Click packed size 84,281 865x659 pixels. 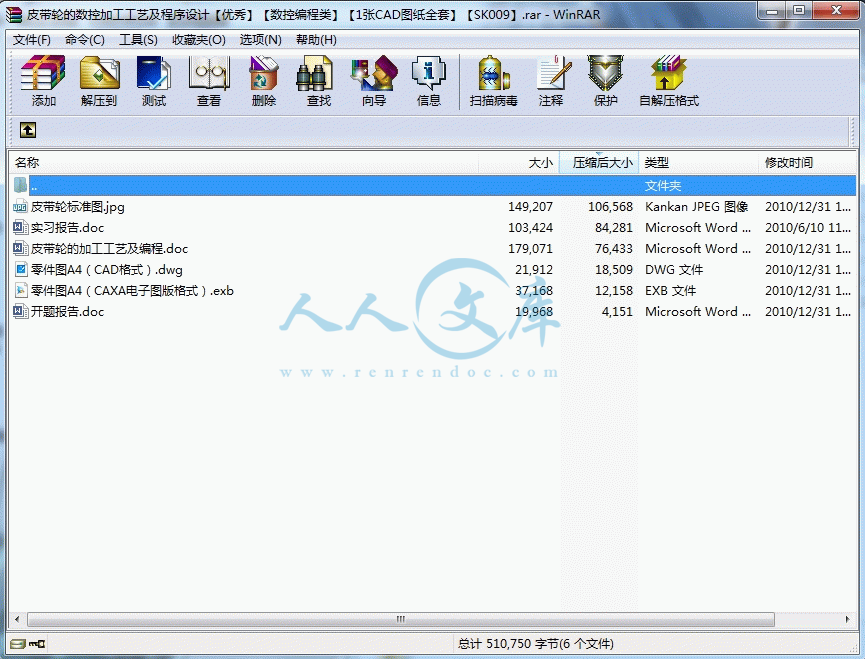(613, 228)
